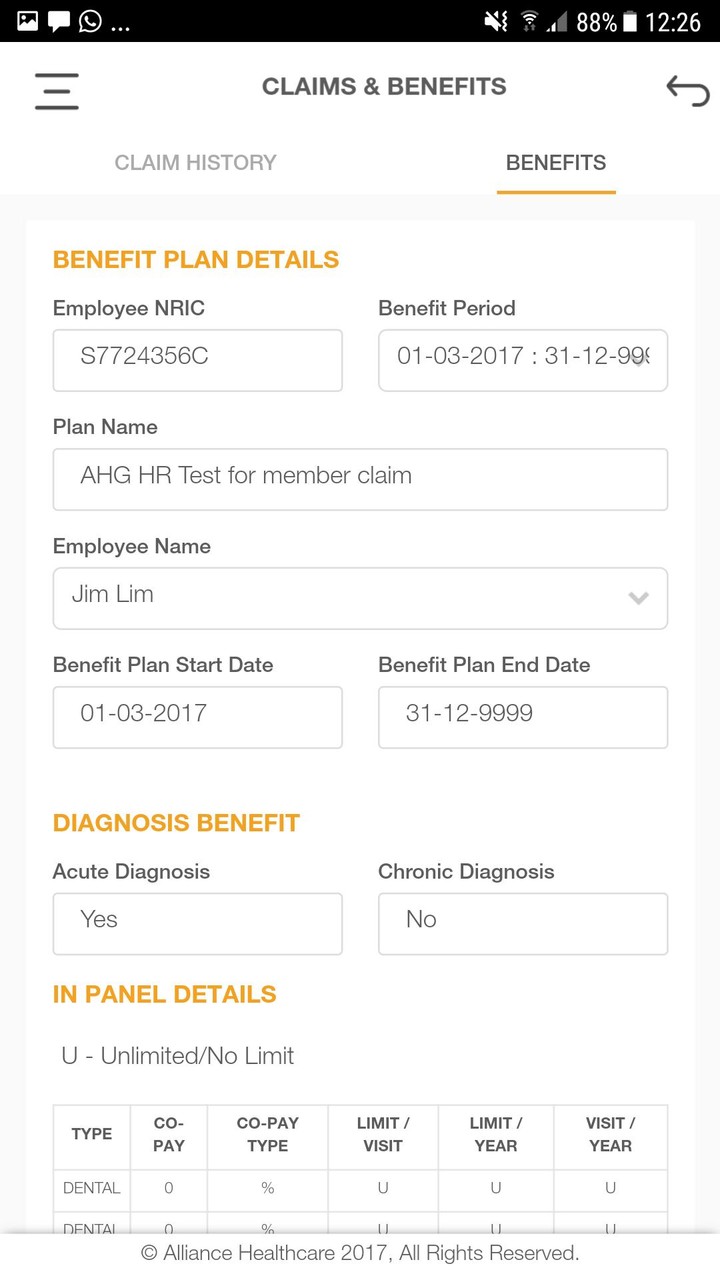Tap the WhatsApp notification icon
Screen dimensions: 720x1280
click(90, 21)
